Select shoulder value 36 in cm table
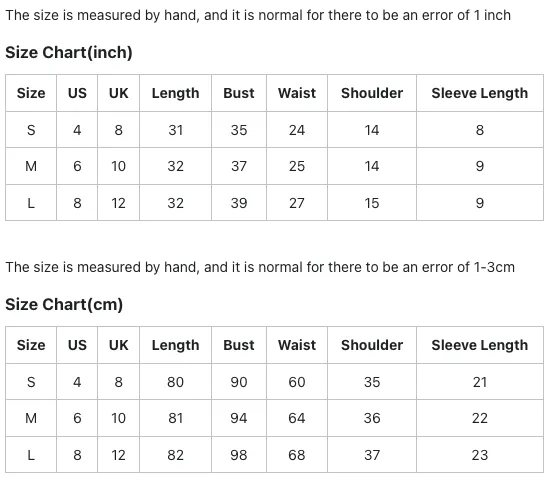 [372, 418]
